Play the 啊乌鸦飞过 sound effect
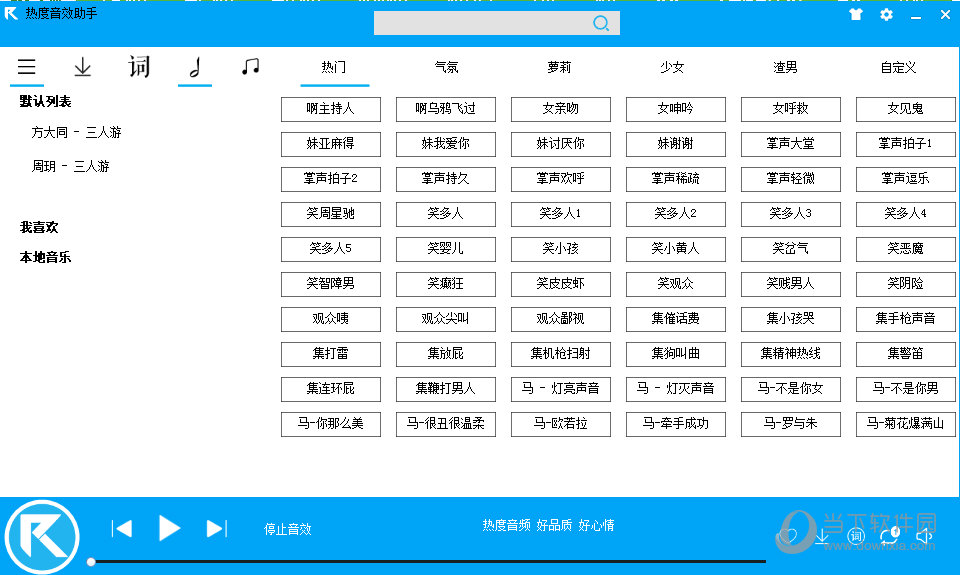This screenshot has width=960, height=575. click(x=446, y=109)
